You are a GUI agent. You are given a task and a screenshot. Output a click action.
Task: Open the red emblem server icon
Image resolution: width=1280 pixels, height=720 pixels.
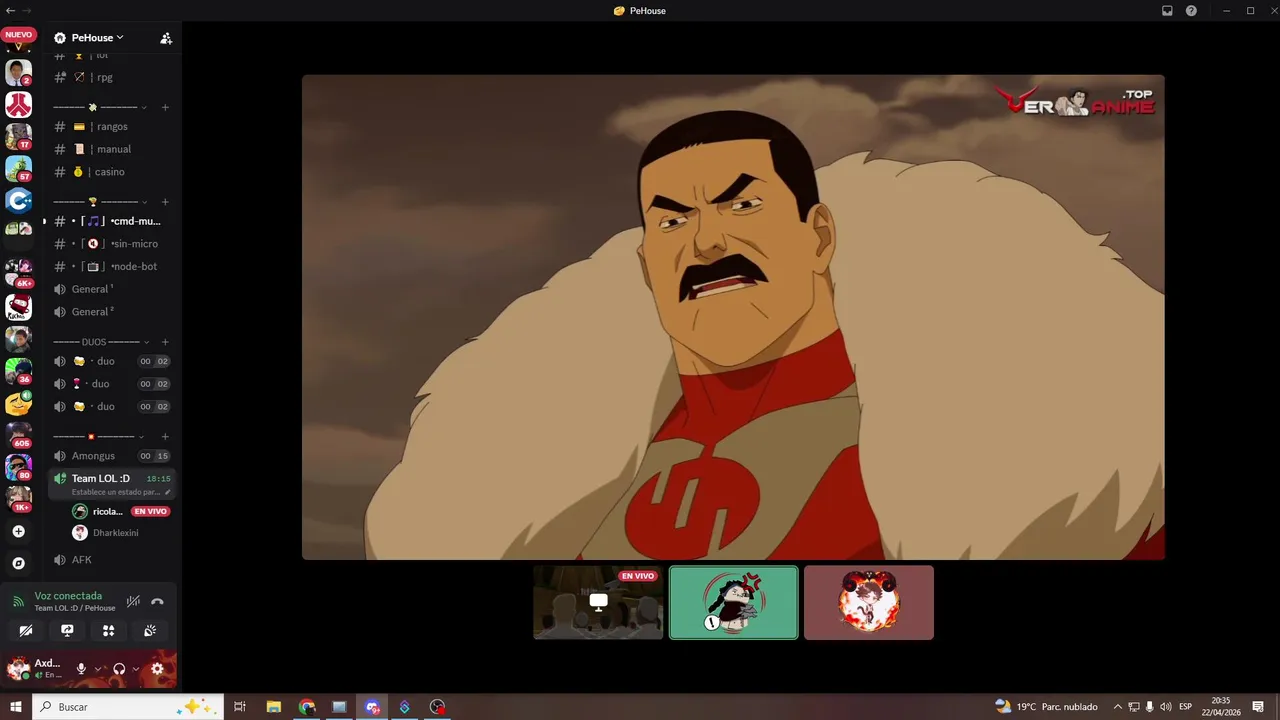tap(18, 104)
